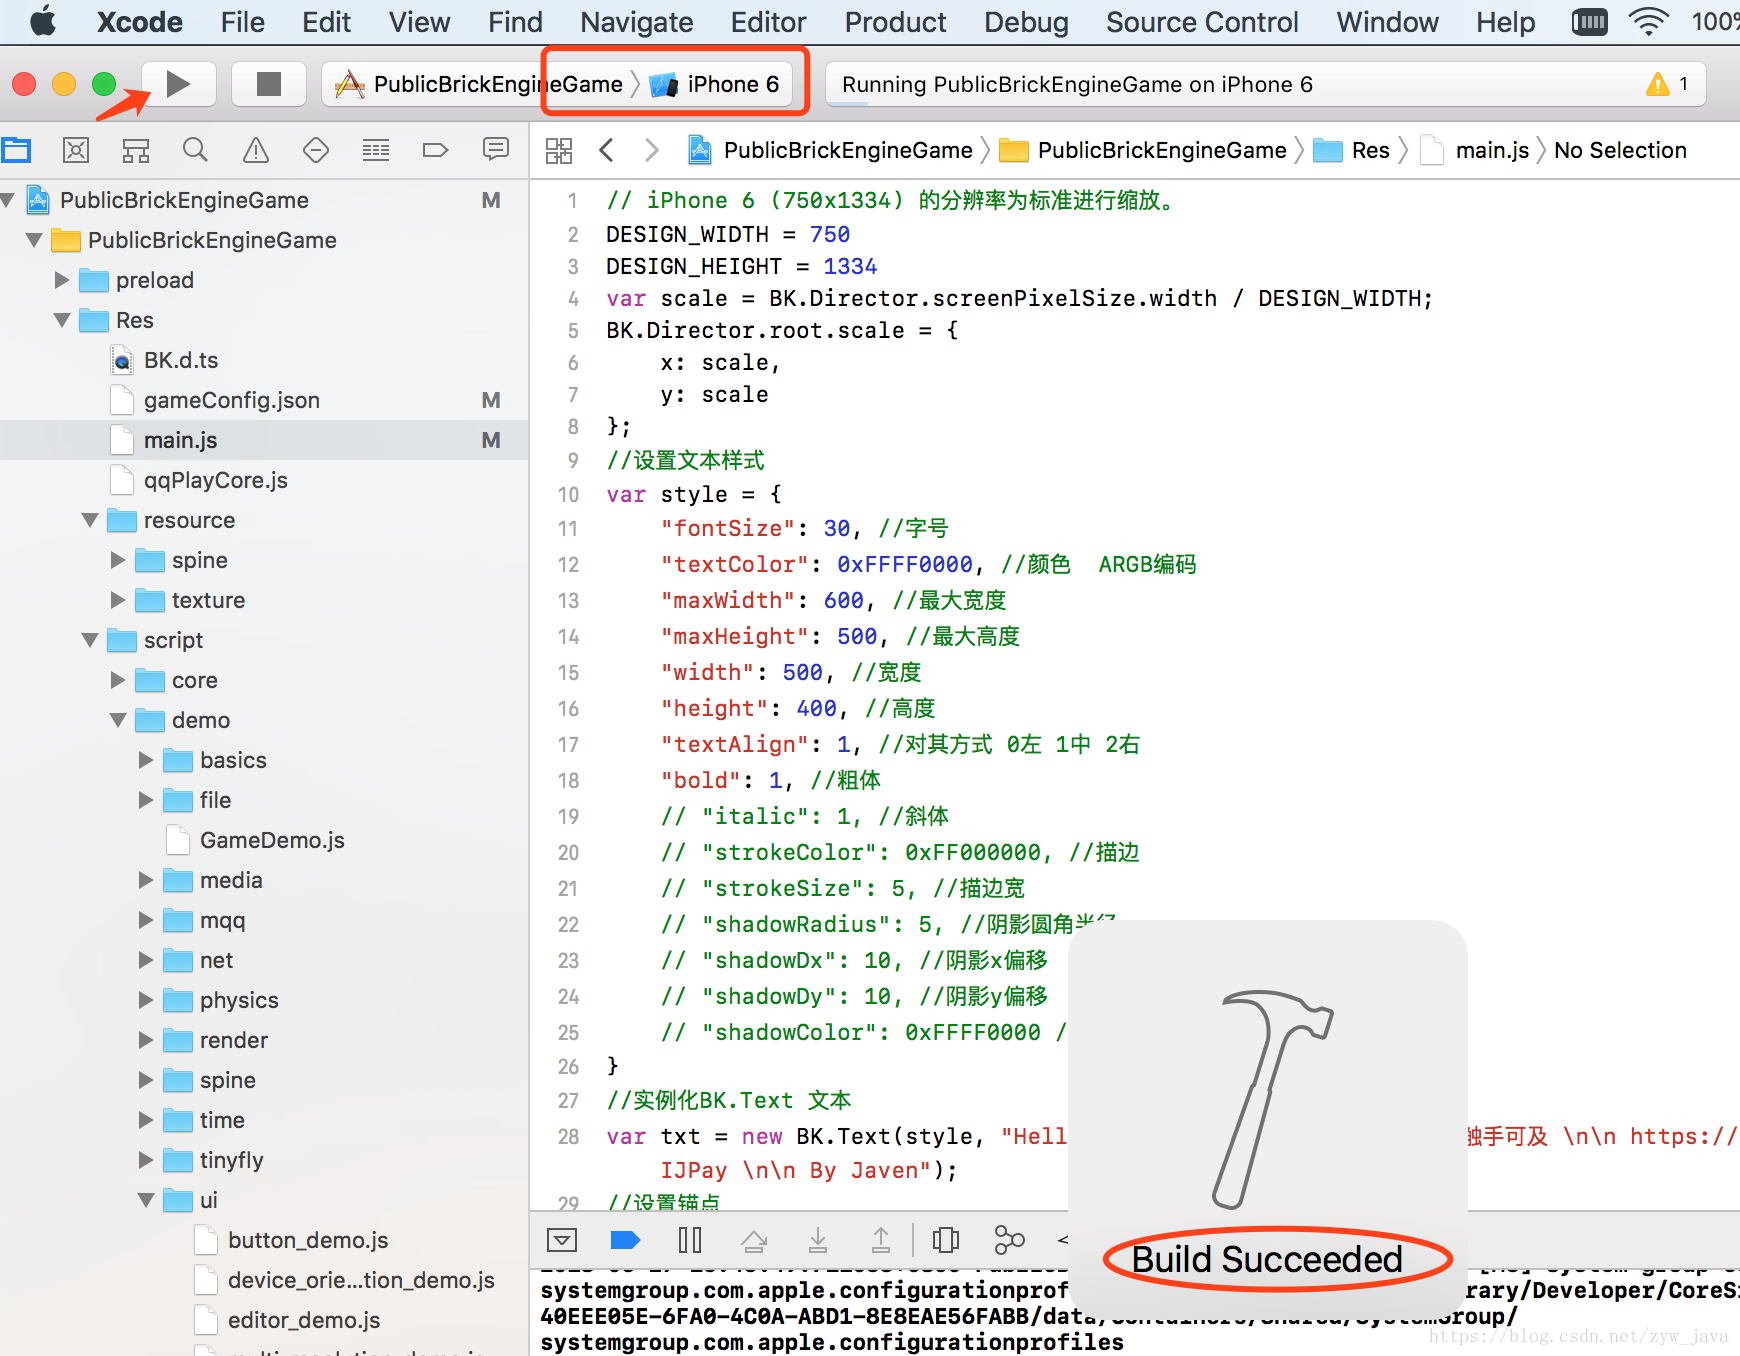This screenshot has width=1740, height=1356.
Task: Collapse the demo folder
Action: (x=118, y=720)
